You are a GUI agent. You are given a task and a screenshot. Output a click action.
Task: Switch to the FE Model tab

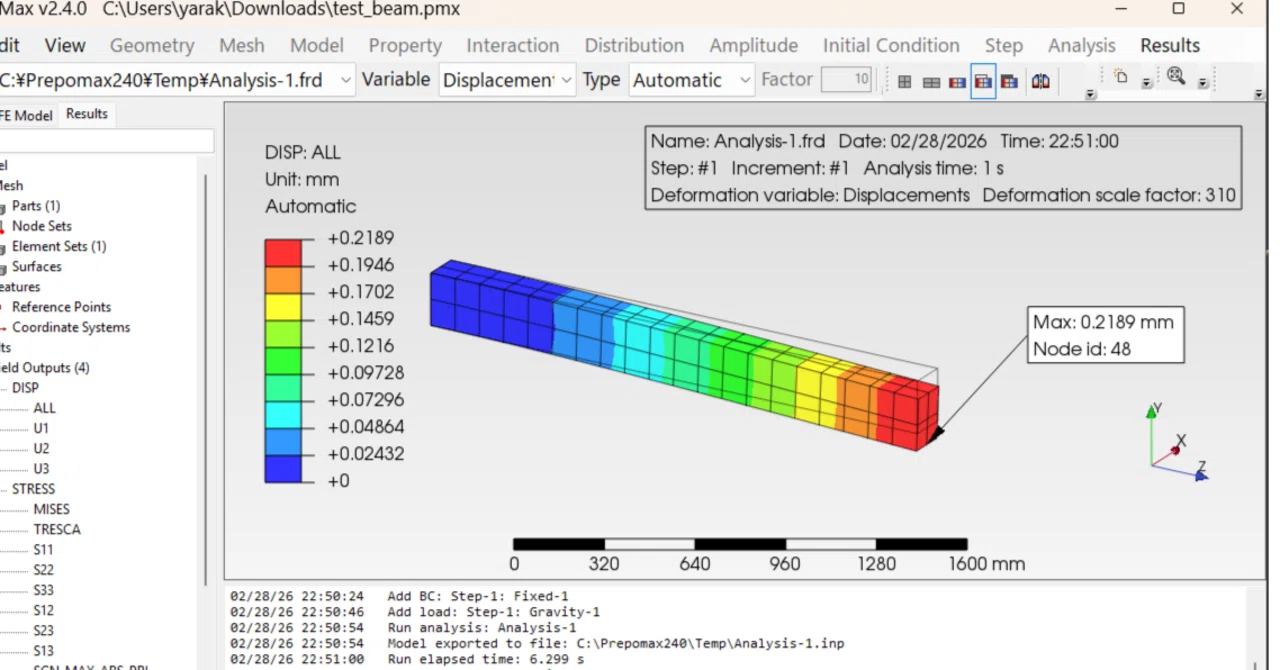tap(27, 115)
